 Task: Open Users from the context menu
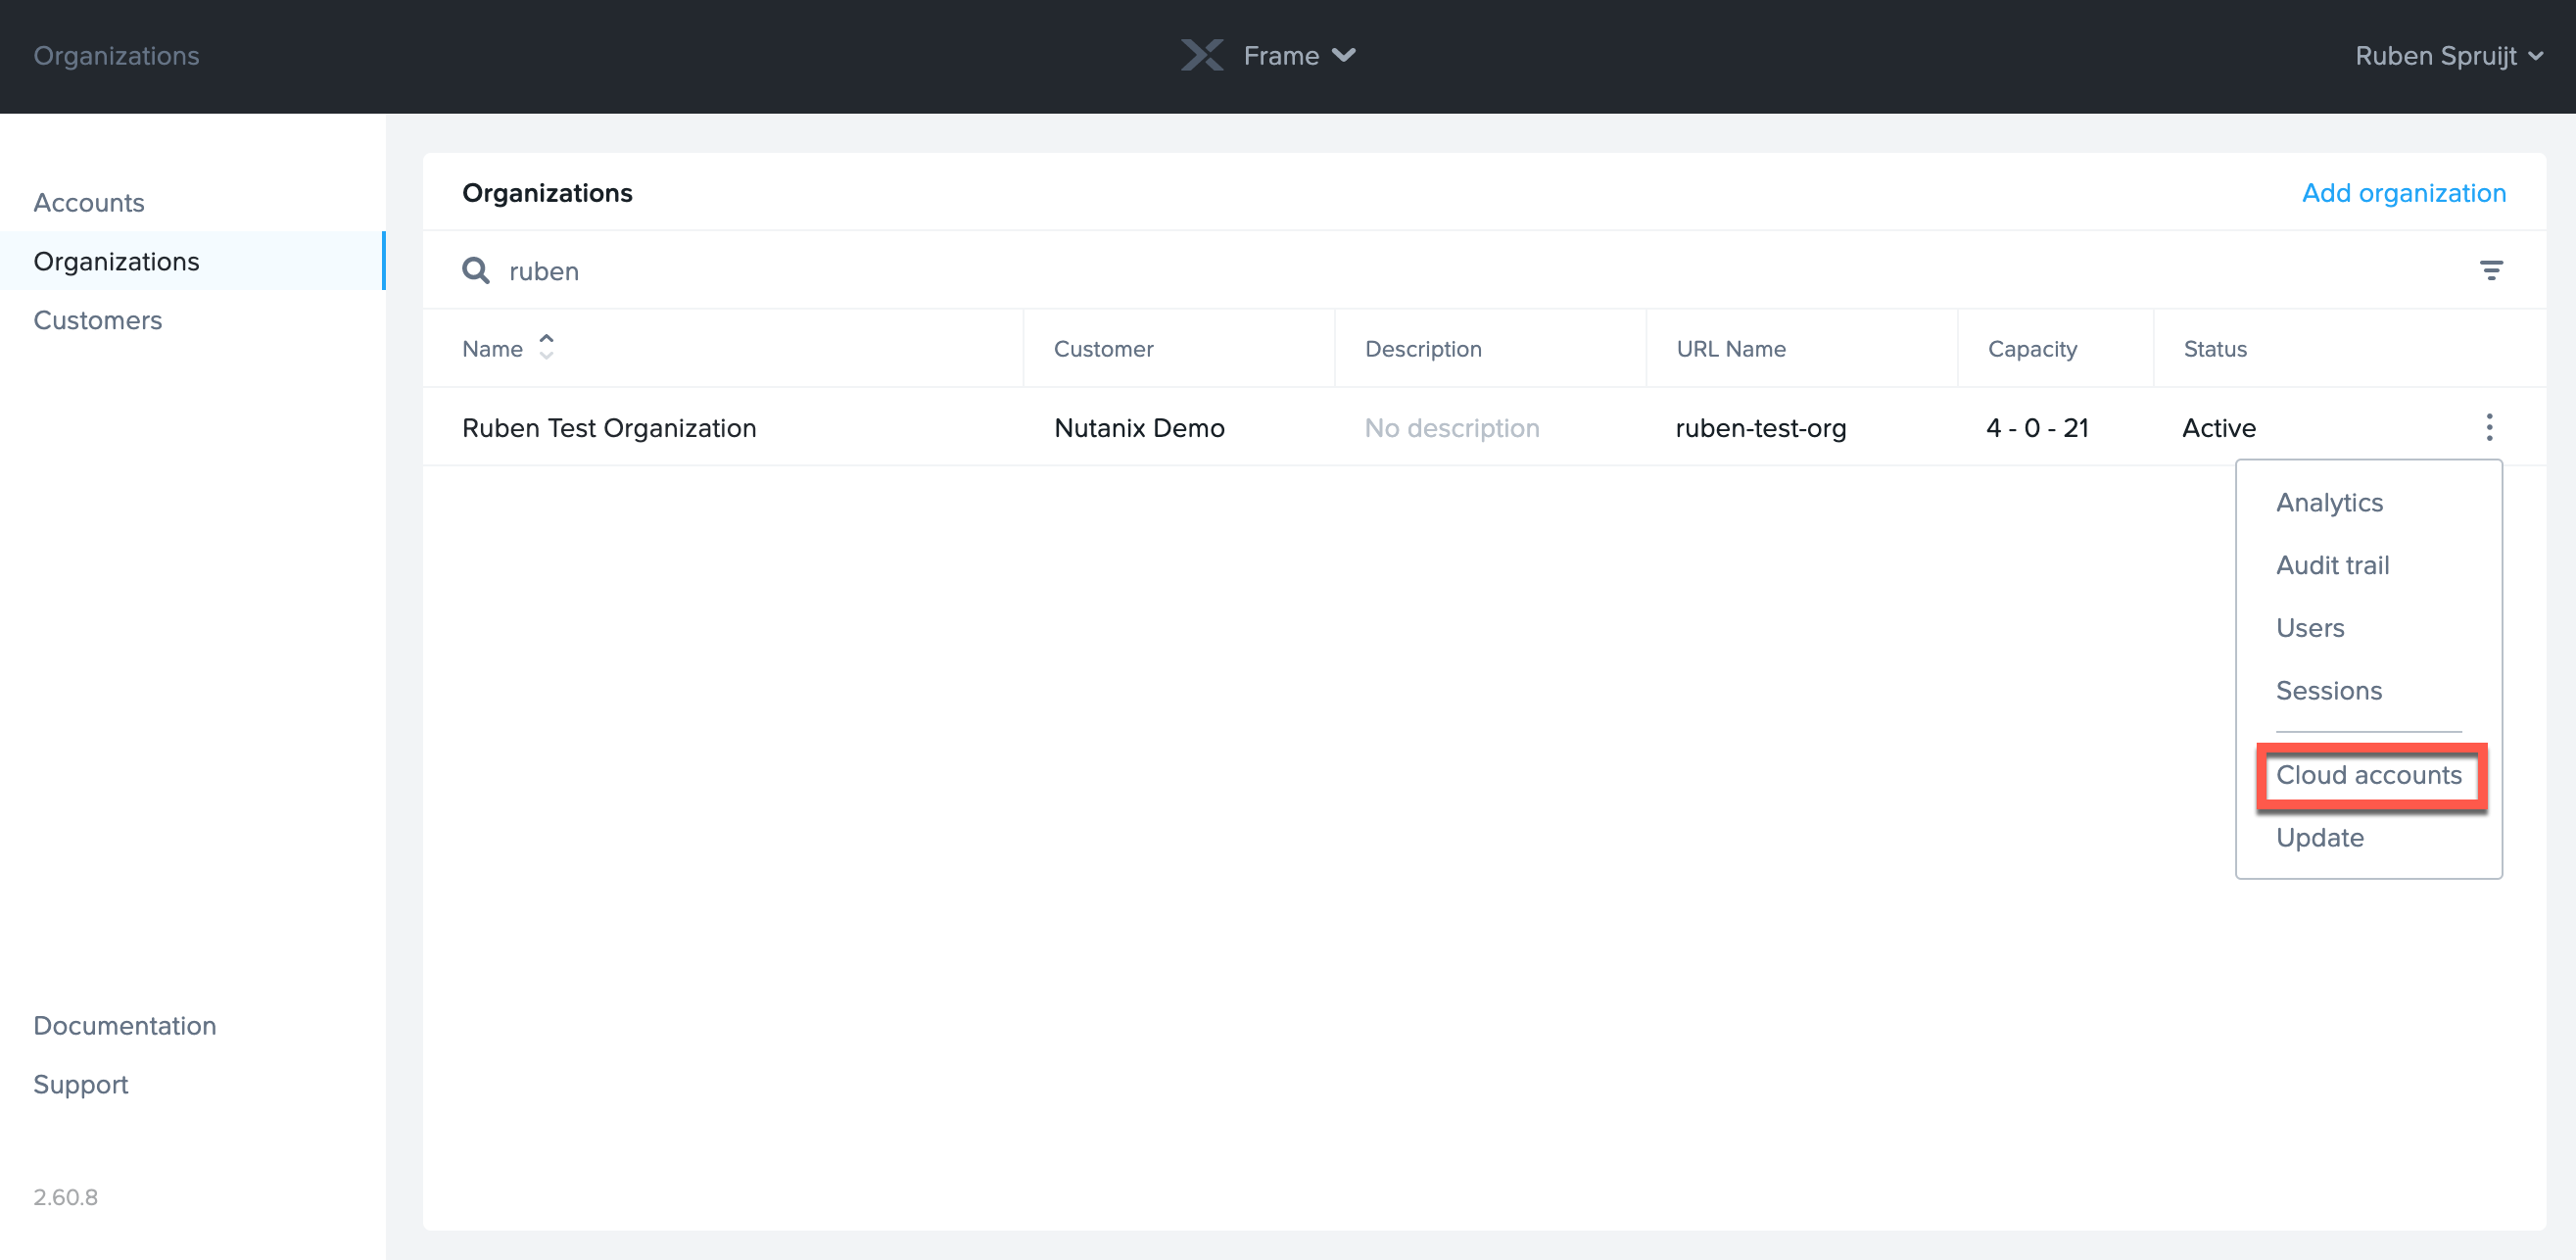point(2310,627)
